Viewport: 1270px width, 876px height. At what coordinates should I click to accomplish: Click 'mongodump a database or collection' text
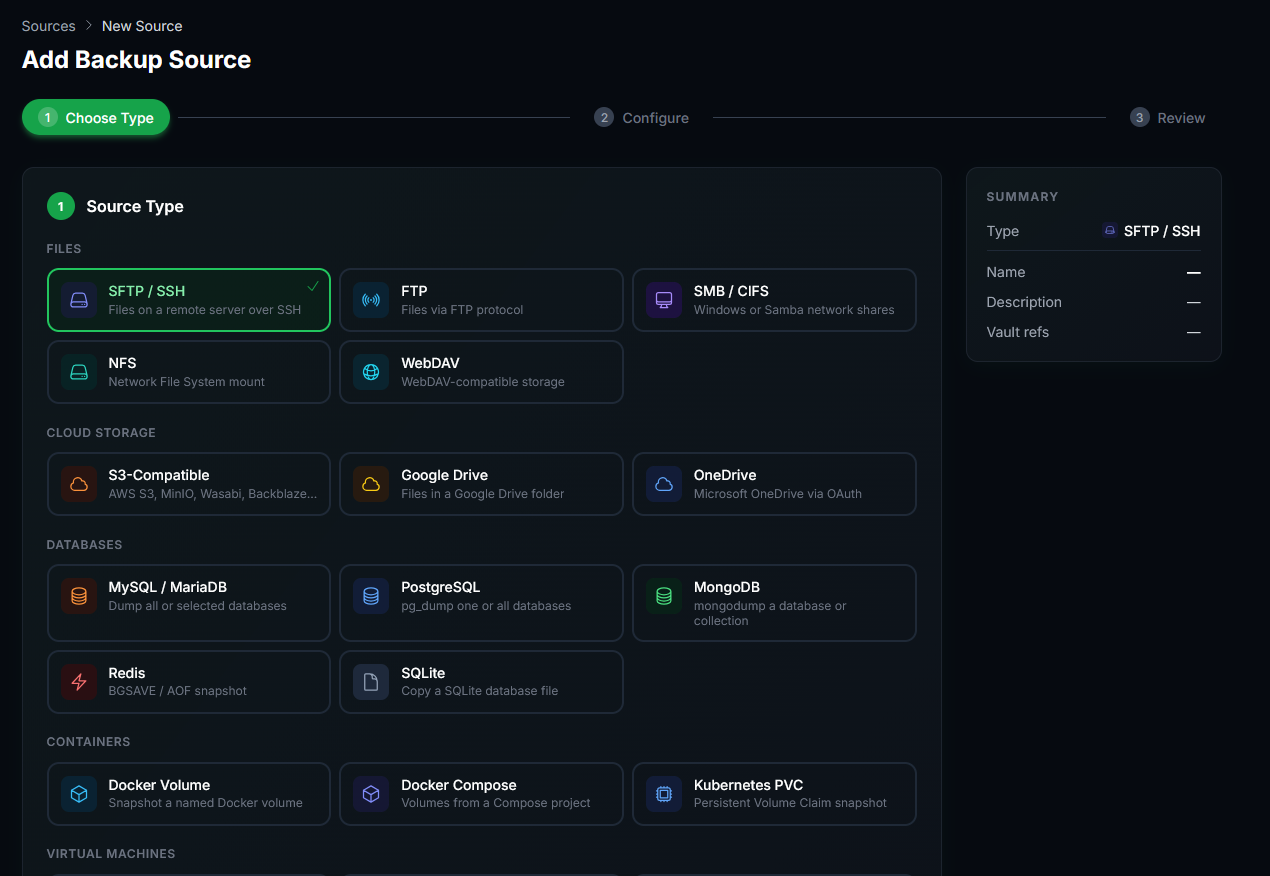click(x=770, y=613)
